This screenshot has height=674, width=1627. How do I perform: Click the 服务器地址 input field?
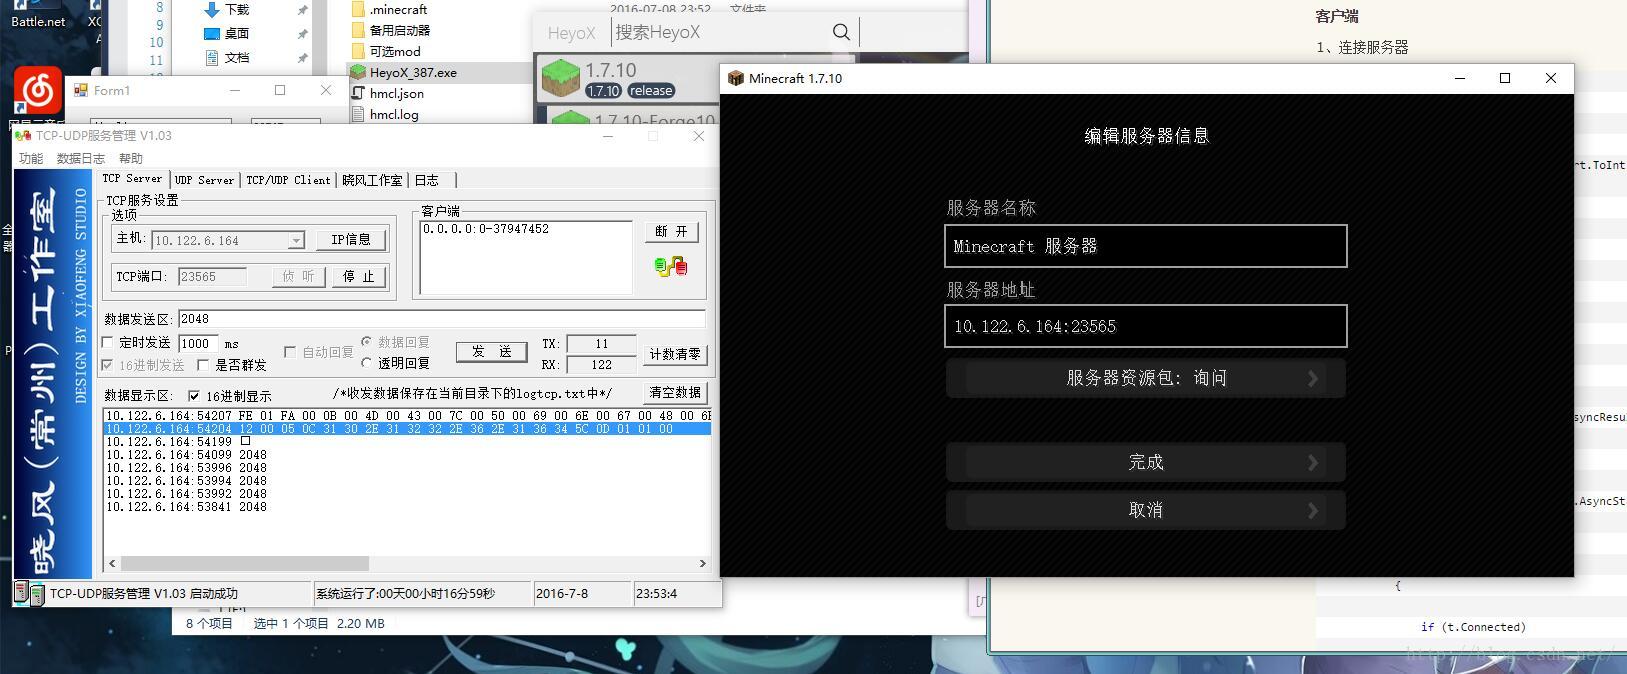[1146, 326]
